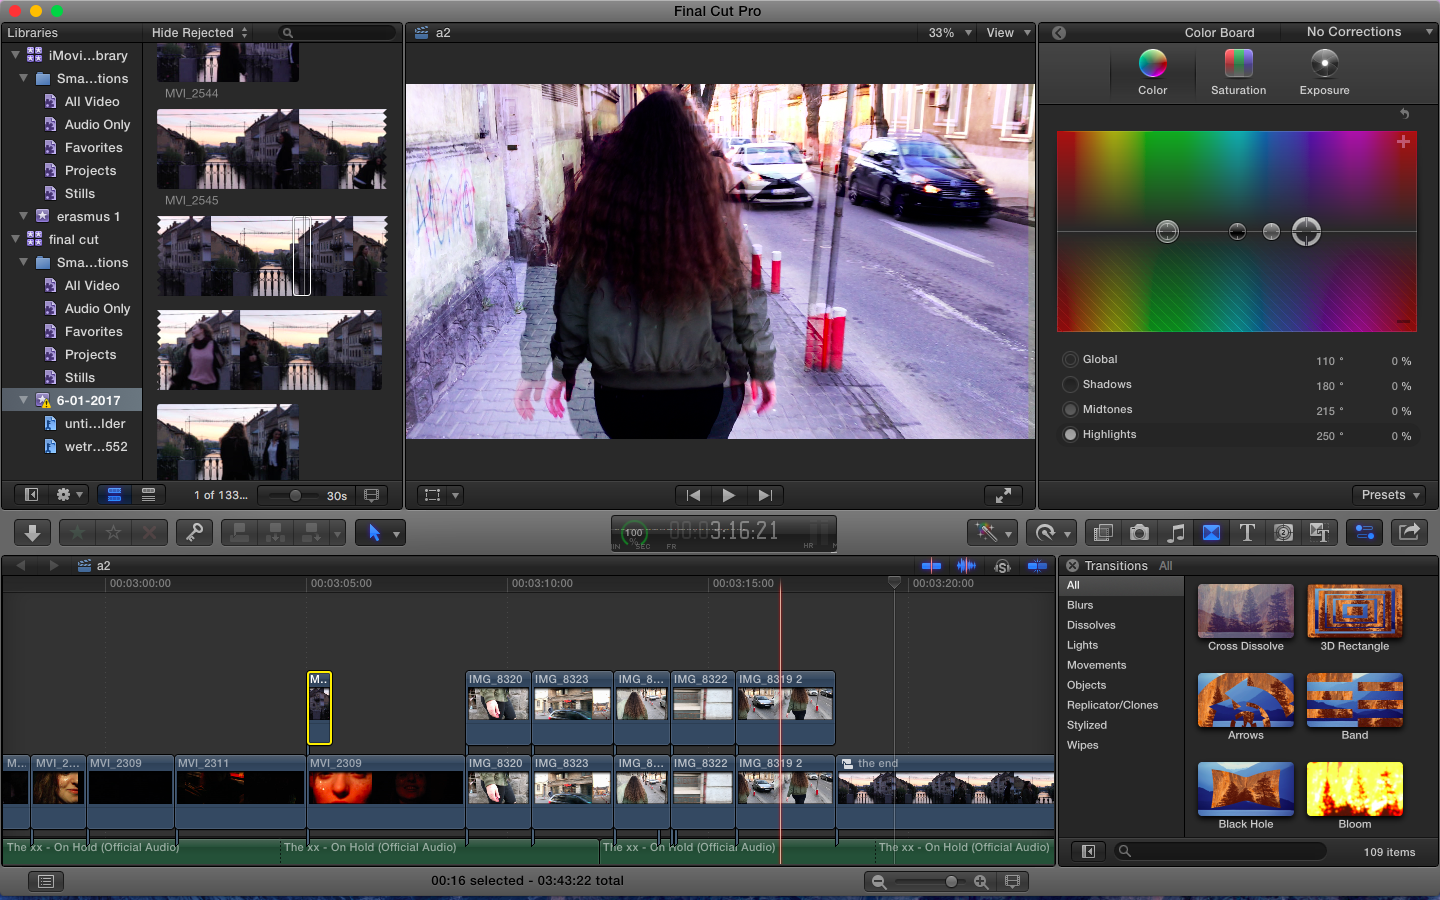1440x900 pixels.
Task: Click the Black Hole transition thumbnail
Action: point(1246,789)
